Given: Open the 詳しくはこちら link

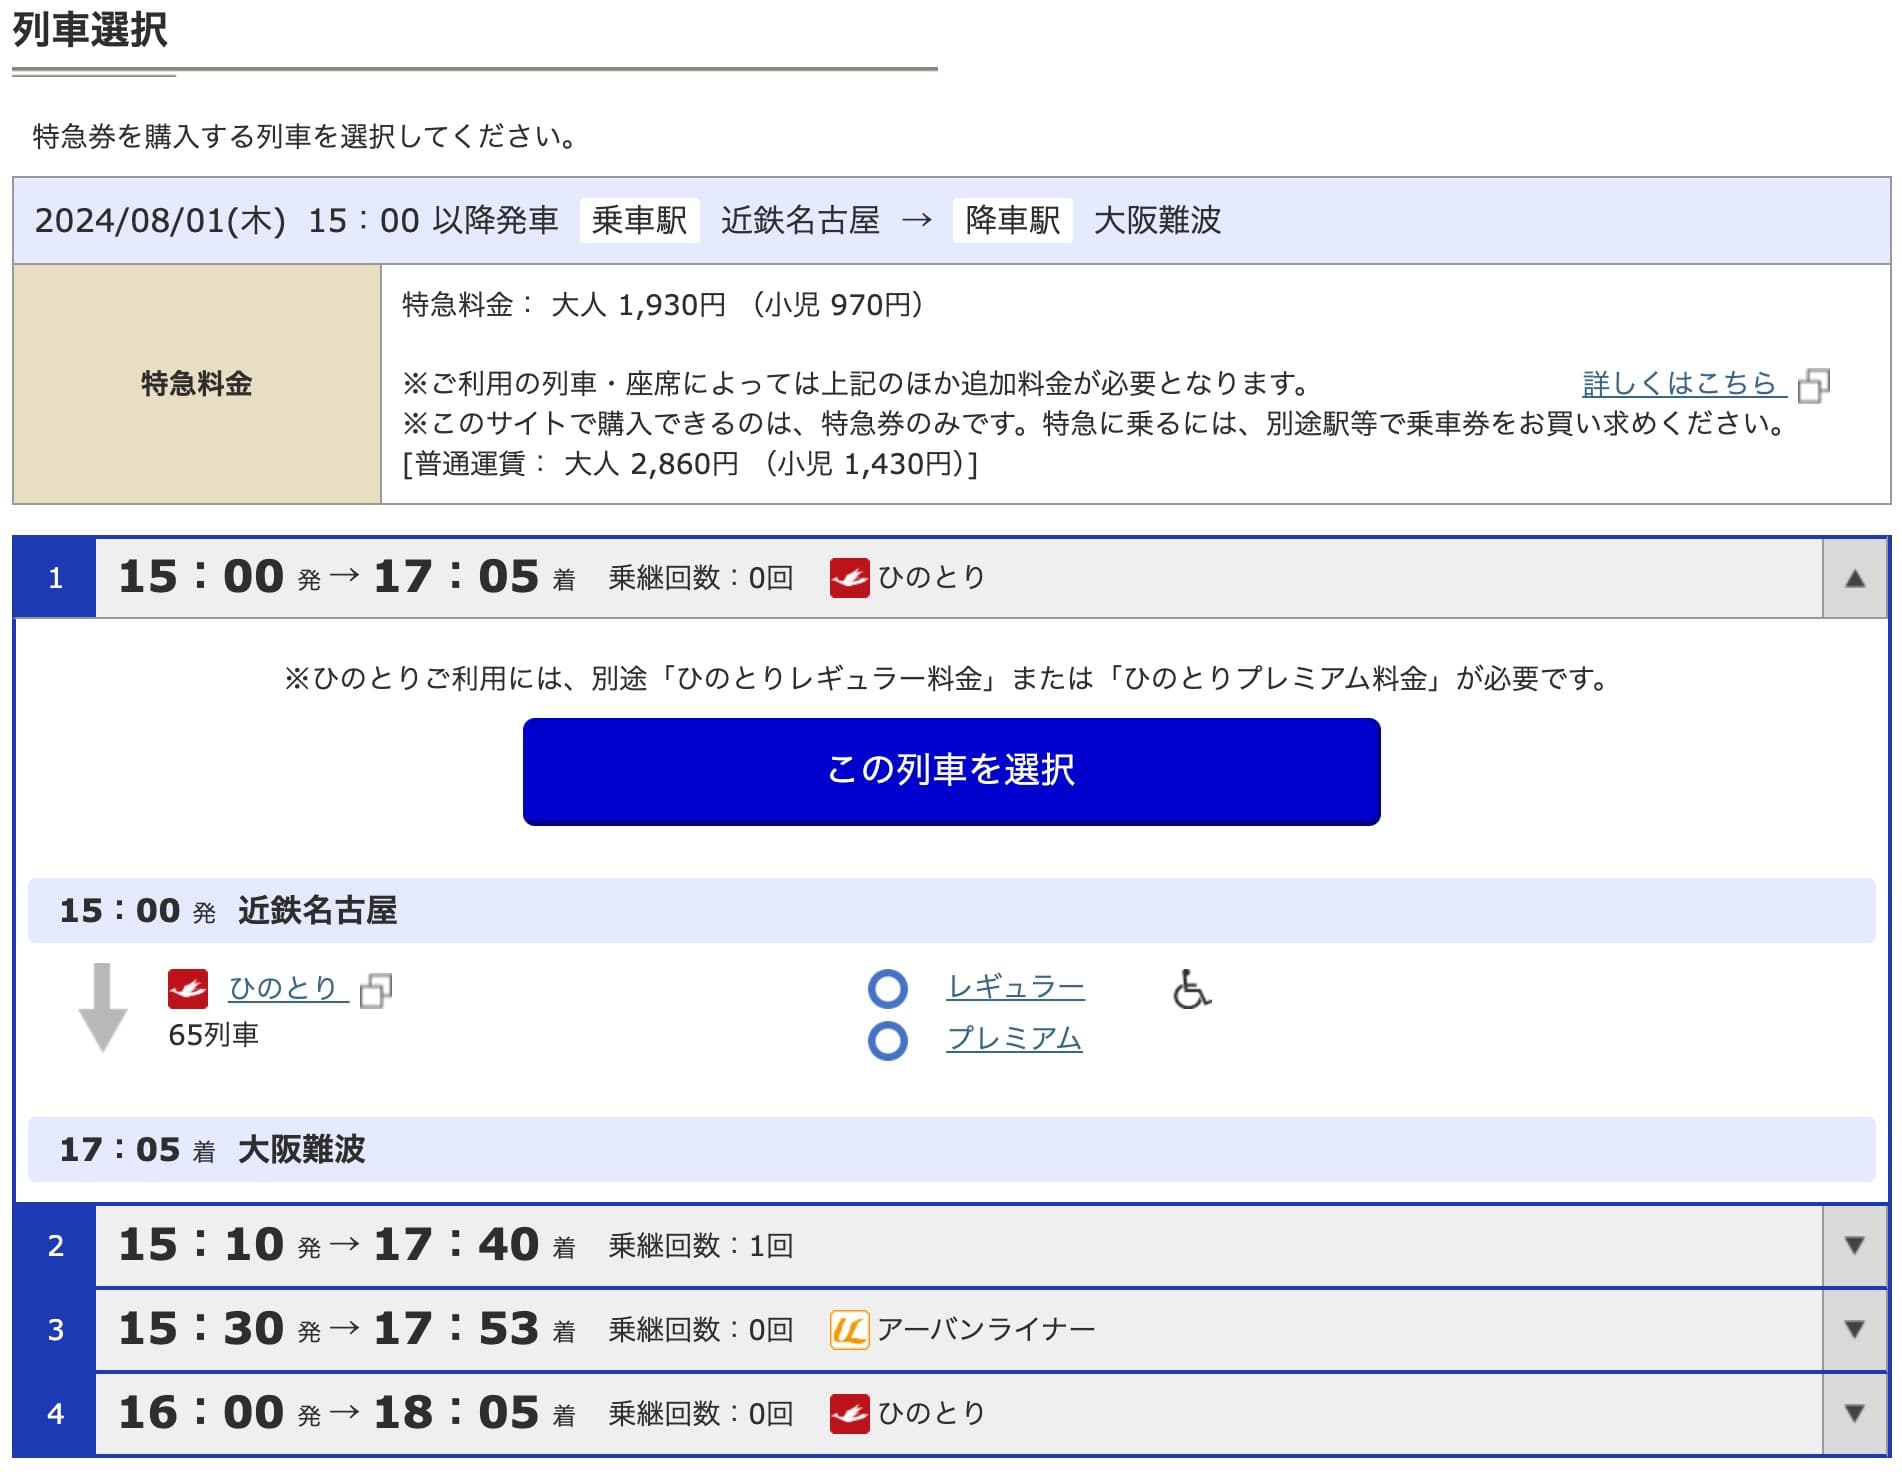Looking at the screenshot, I should click(1684, 384).
